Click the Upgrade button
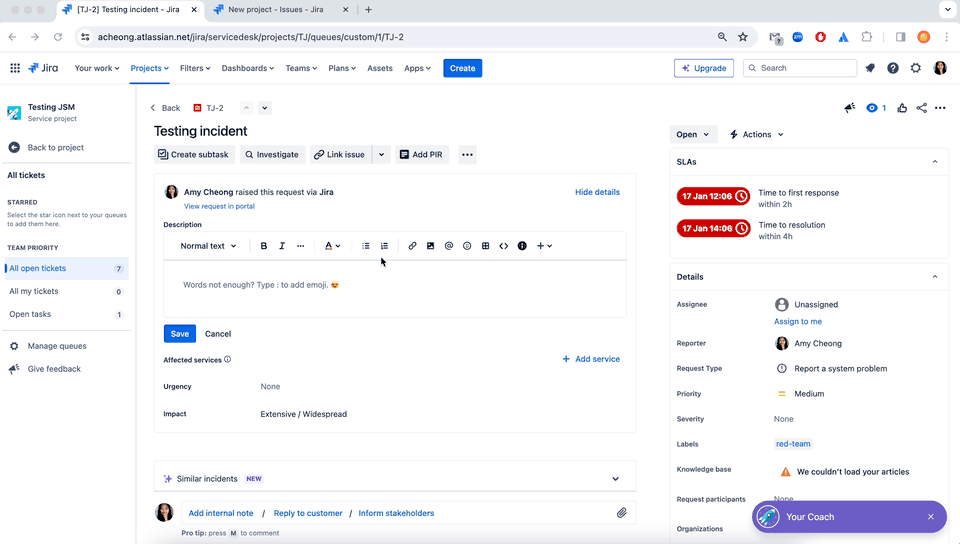Image resolution: width=960 pixels, height=544 pixels. point(704,68)
